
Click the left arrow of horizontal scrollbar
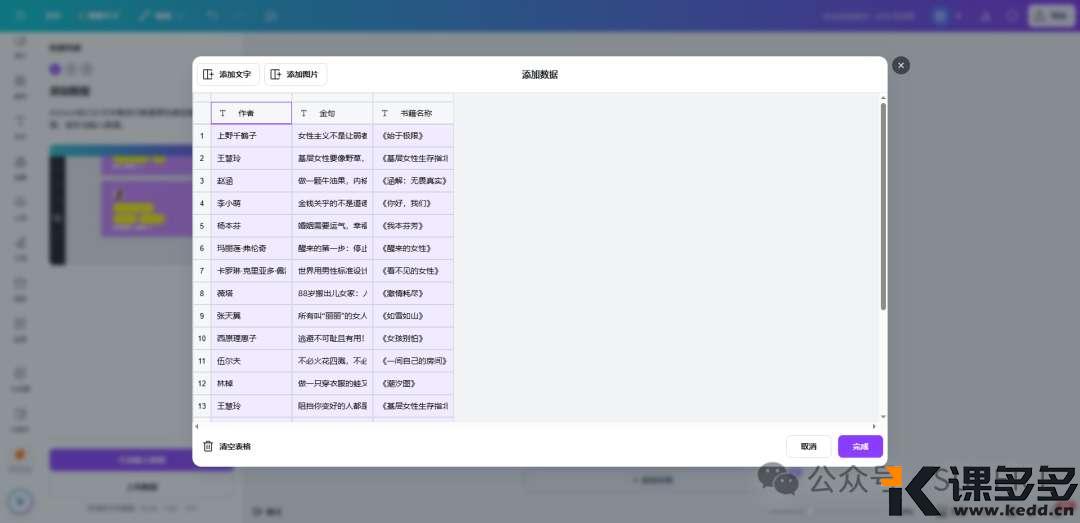[197, 426]
